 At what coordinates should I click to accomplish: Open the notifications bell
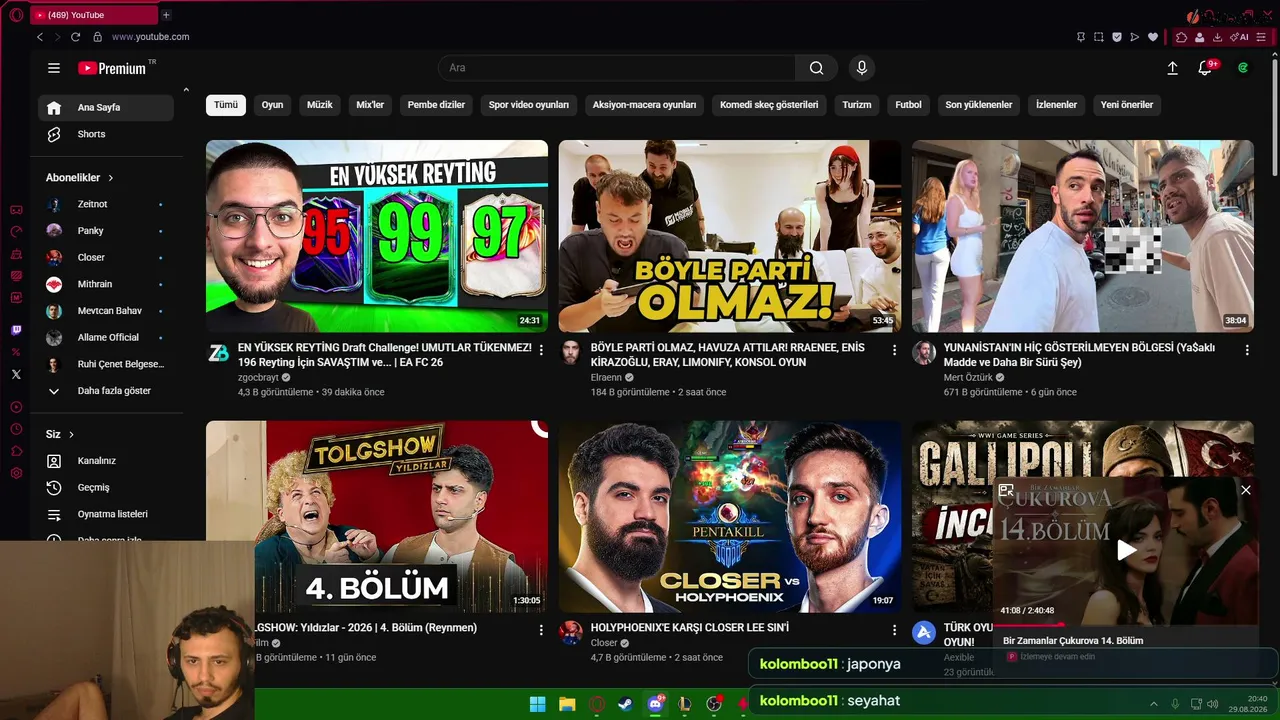pos(1205,68)
